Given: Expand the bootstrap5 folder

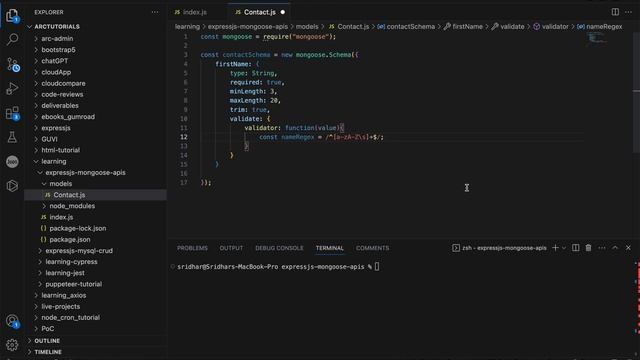Looking at the screenshot, I should pos(96,50).
